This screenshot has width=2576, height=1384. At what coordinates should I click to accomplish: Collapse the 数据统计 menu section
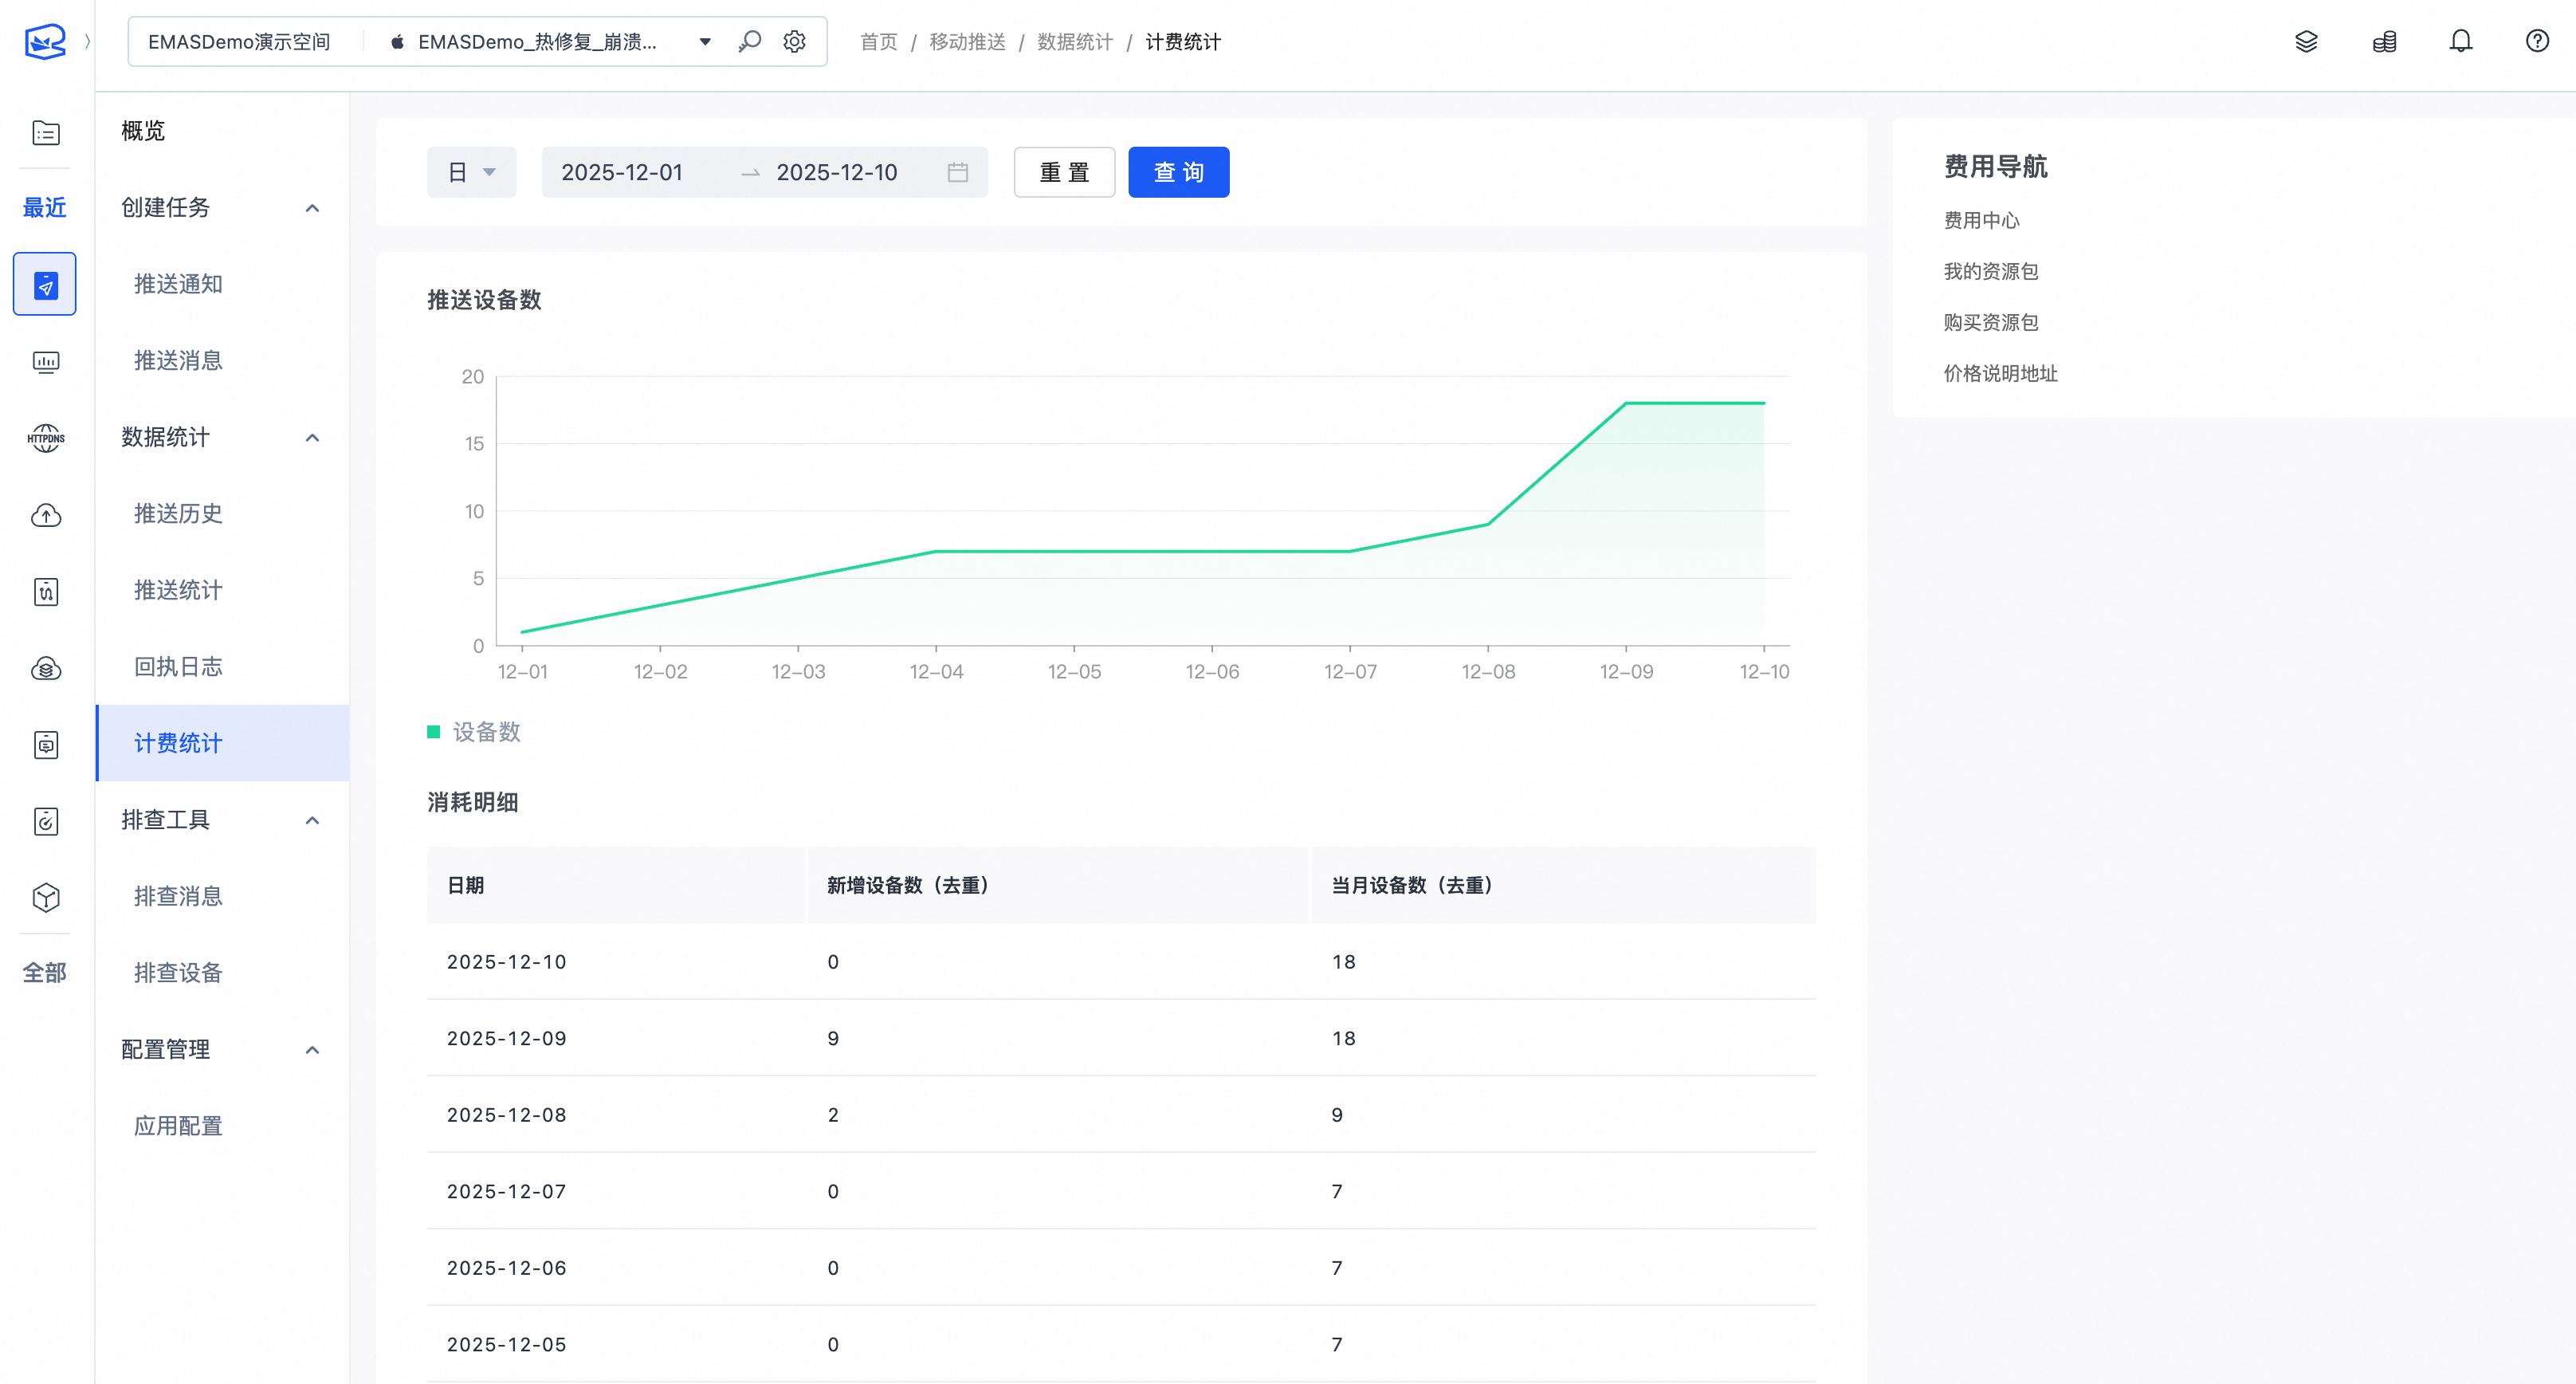[x=312, y=437]
